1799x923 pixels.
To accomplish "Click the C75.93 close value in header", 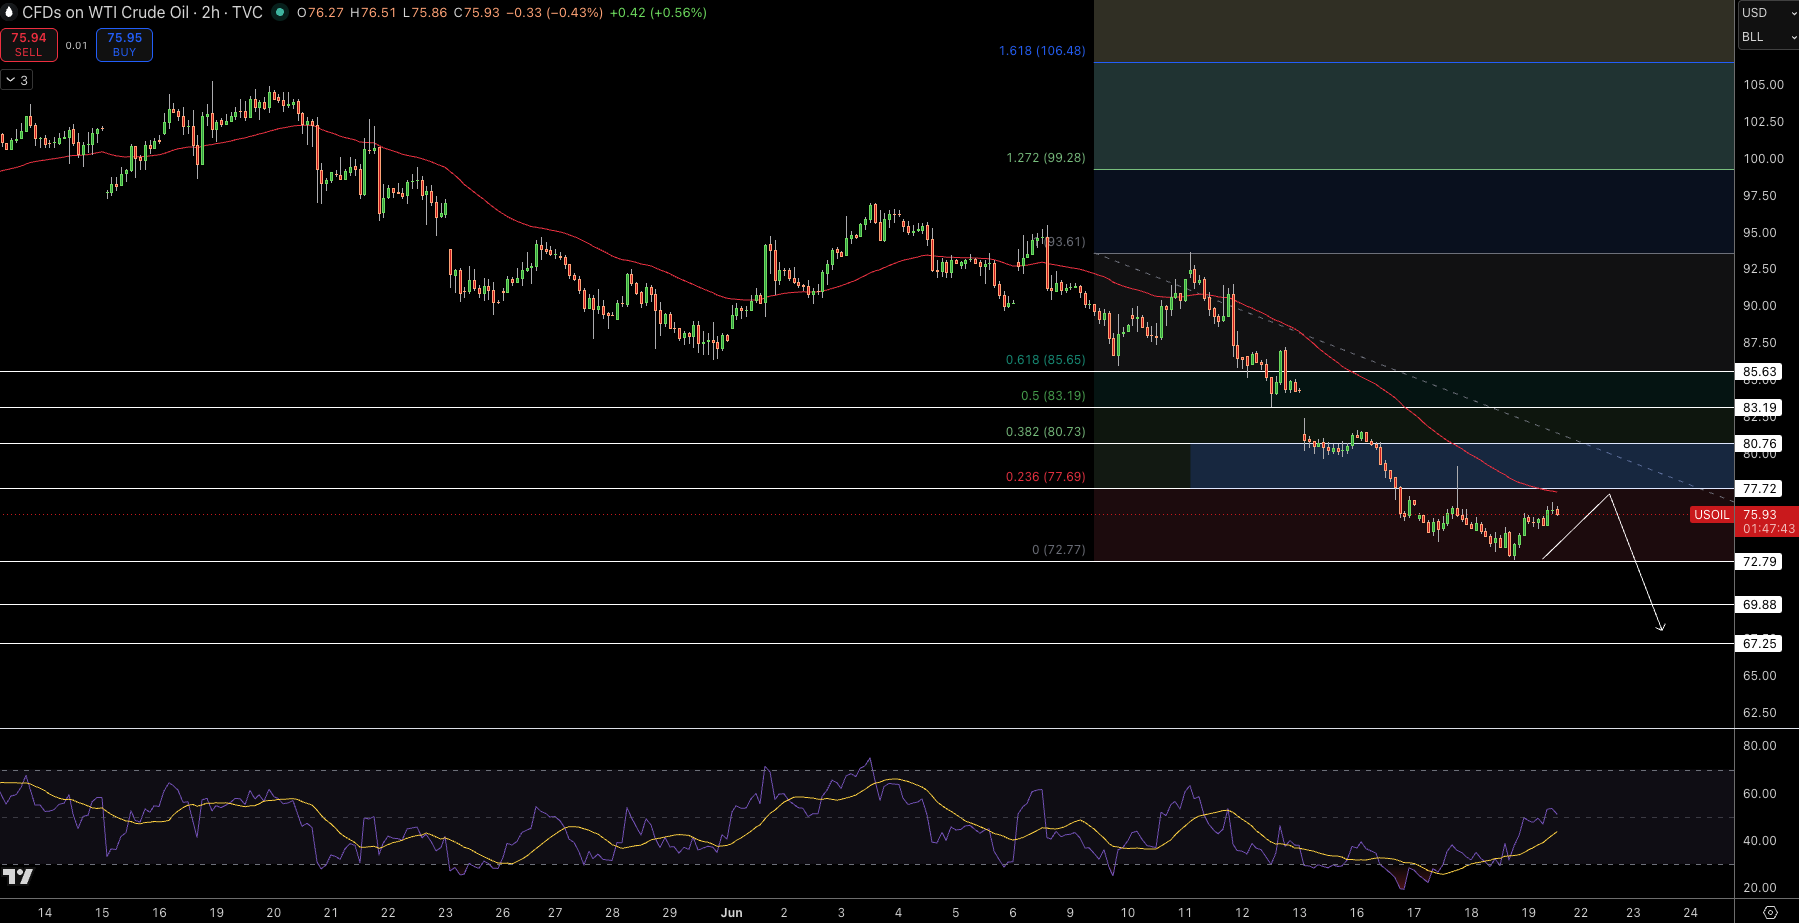I will [476, 13].
